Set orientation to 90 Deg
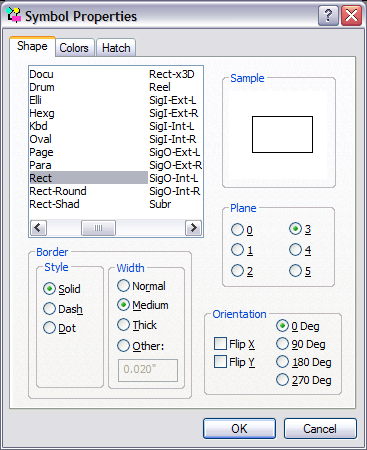The image size is (367, 450). (301, 344)
